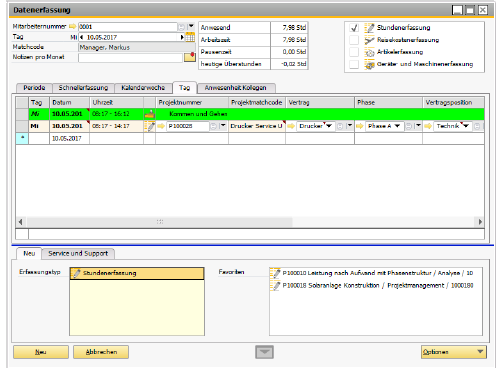Expand the Vertrag Drucker combo box
Screen dimensions: 502x368
(x=329, y=126)
